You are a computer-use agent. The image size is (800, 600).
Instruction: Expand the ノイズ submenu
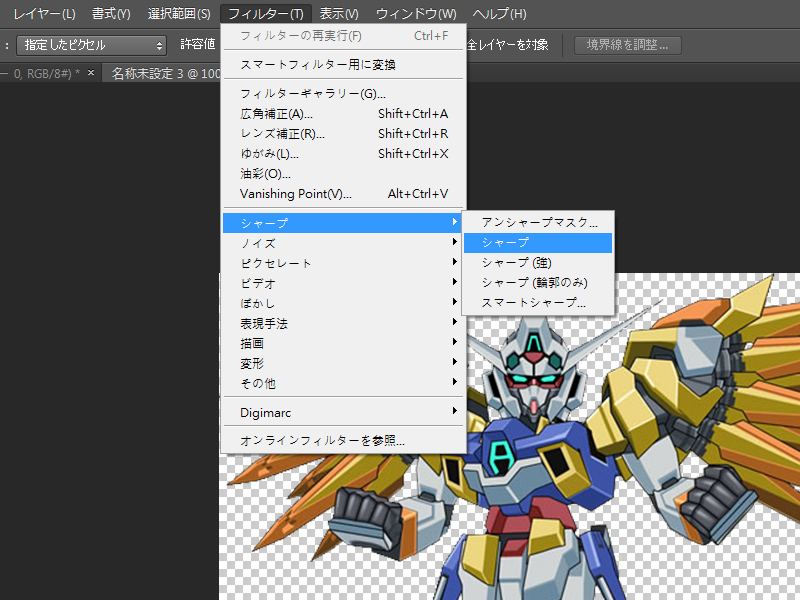click(x=343, y=243)
